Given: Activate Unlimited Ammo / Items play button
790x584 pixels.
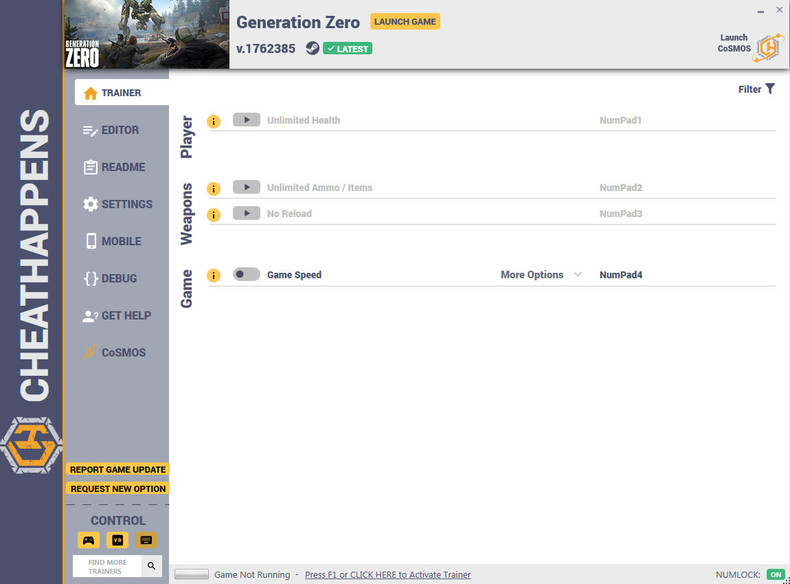Looking at the screenshot, I should (x=246, y=187).
